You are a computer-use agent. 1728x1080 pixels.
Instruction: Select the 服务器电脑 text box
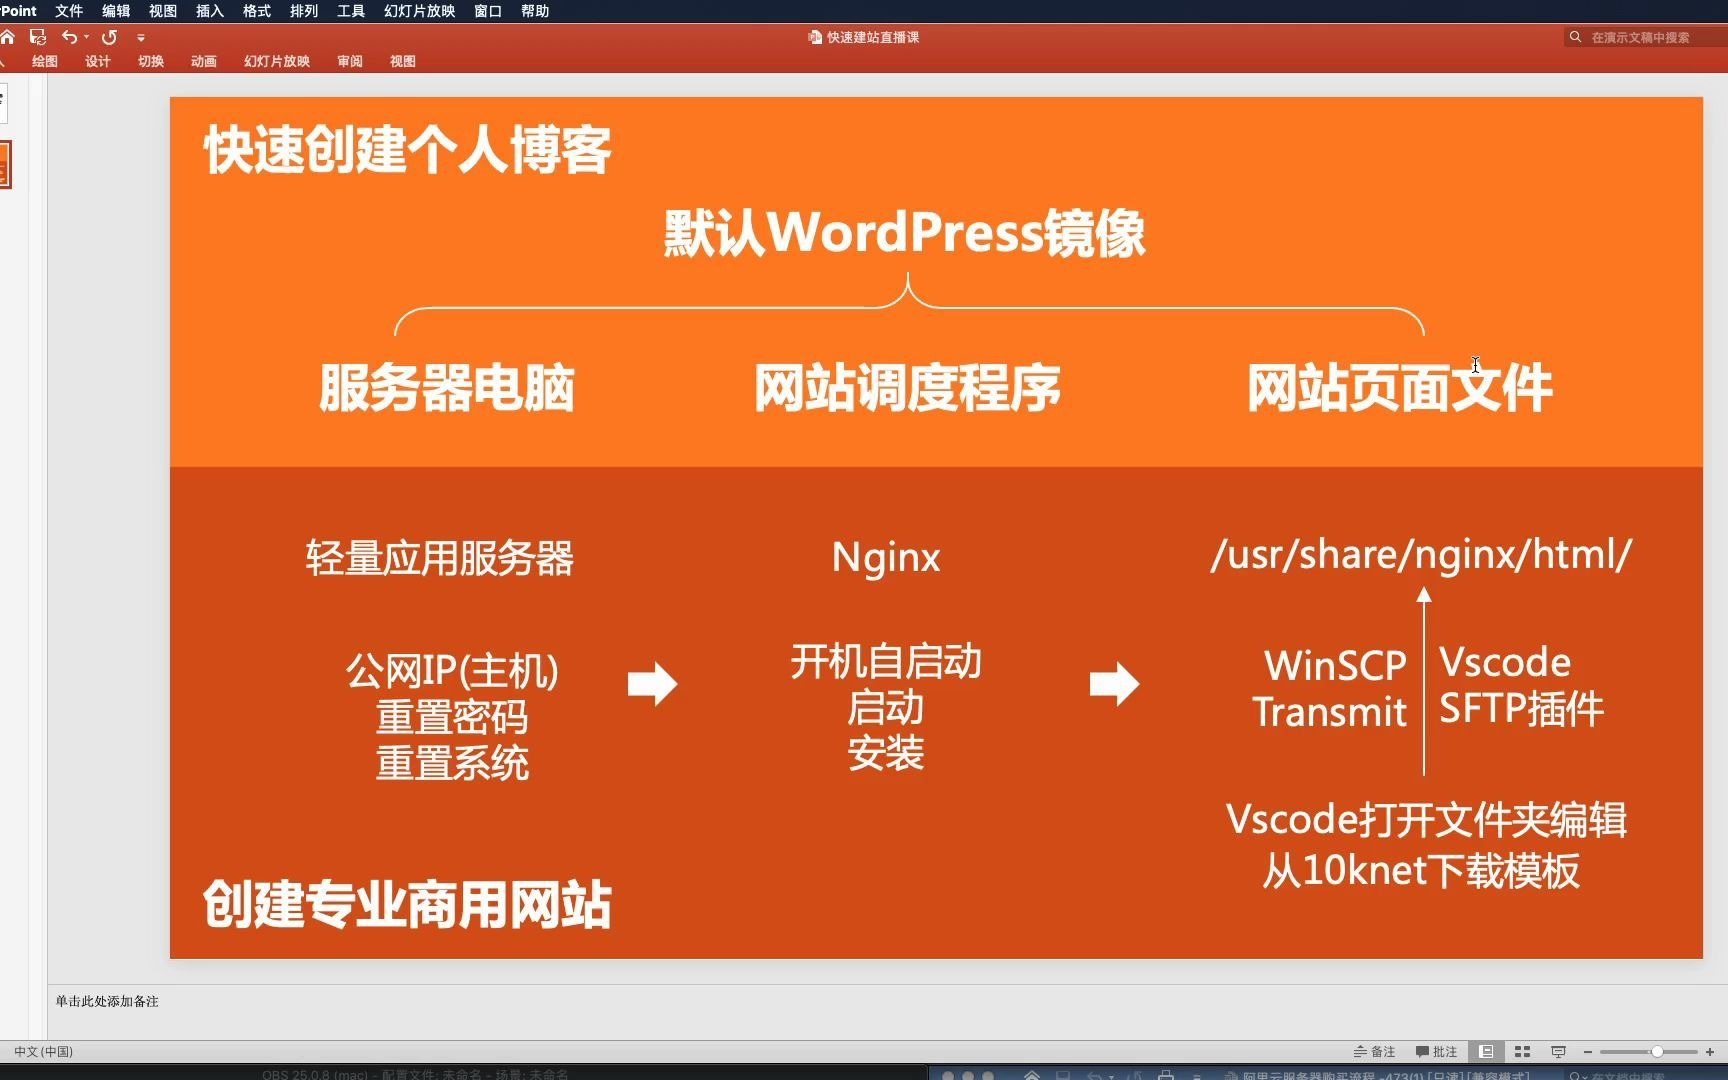point(446,388)
